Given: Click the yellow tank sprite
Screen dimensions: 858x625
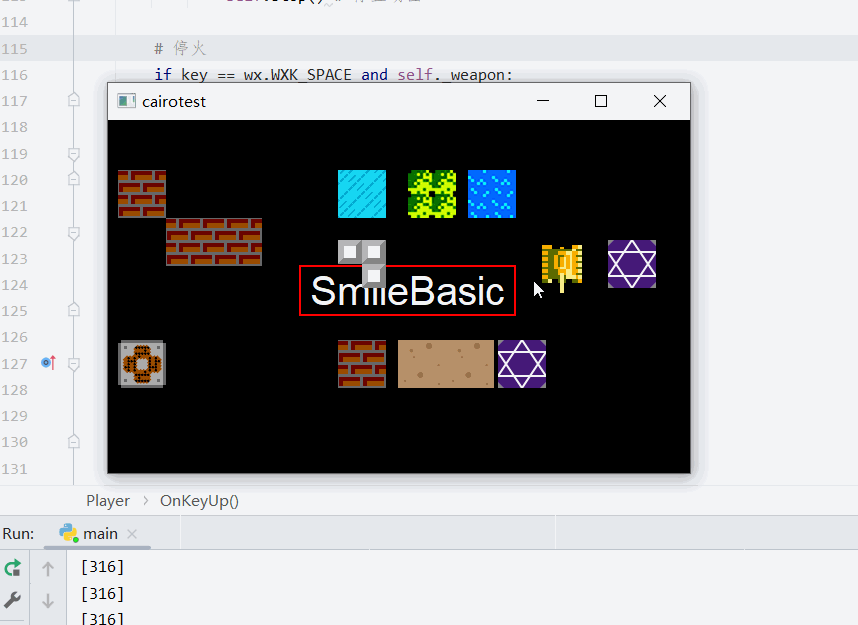Looking at the screenshot, I should (x=562, y=268).
